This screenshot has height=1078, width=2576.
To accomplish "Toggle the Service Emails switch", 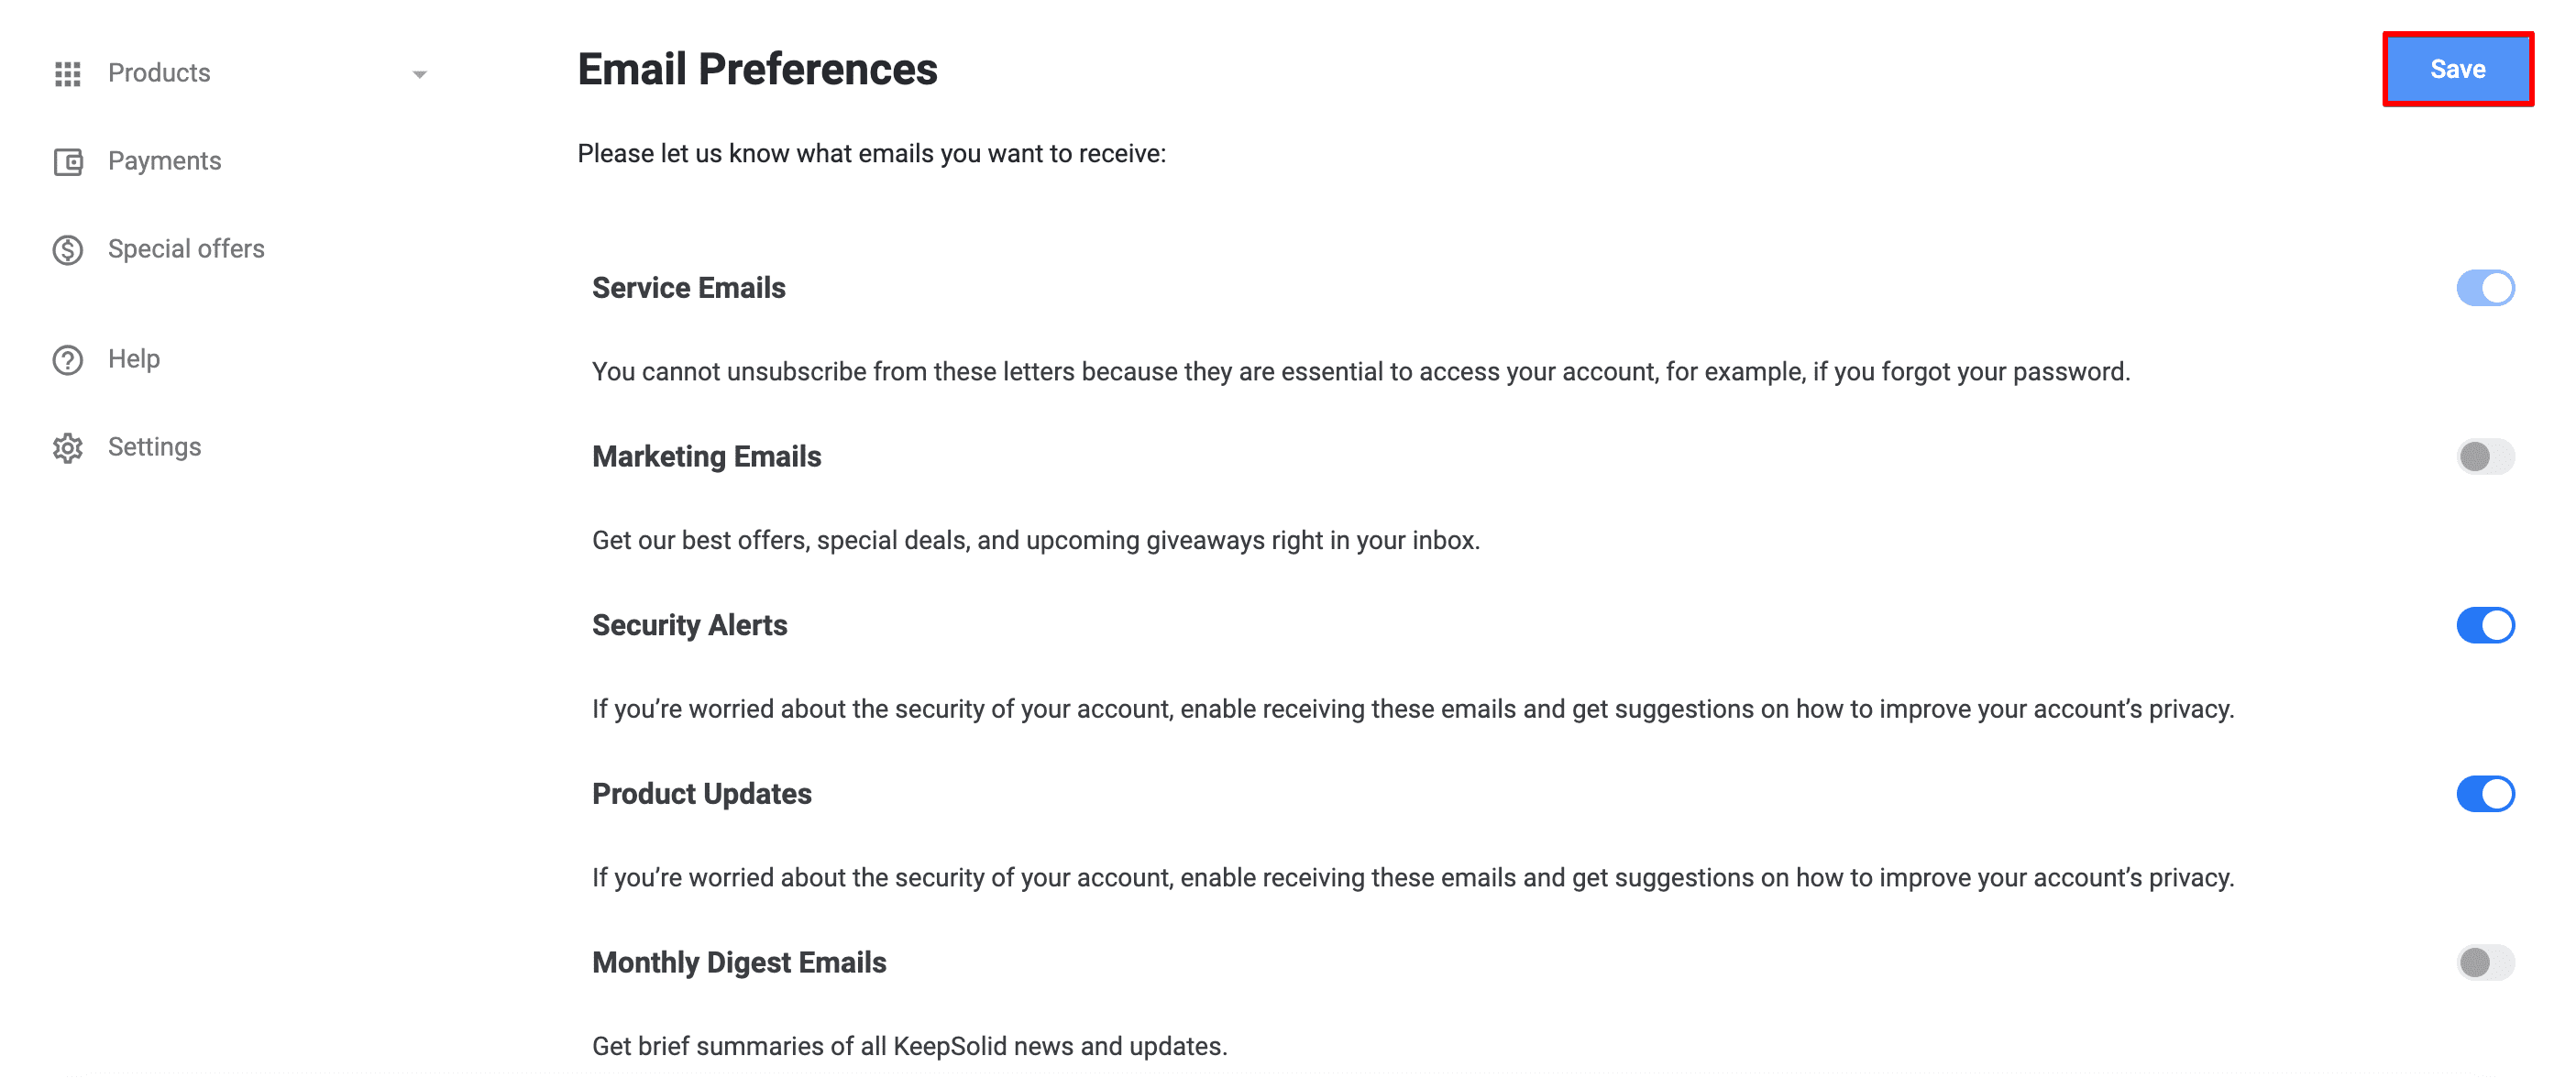I will 2484,288.
